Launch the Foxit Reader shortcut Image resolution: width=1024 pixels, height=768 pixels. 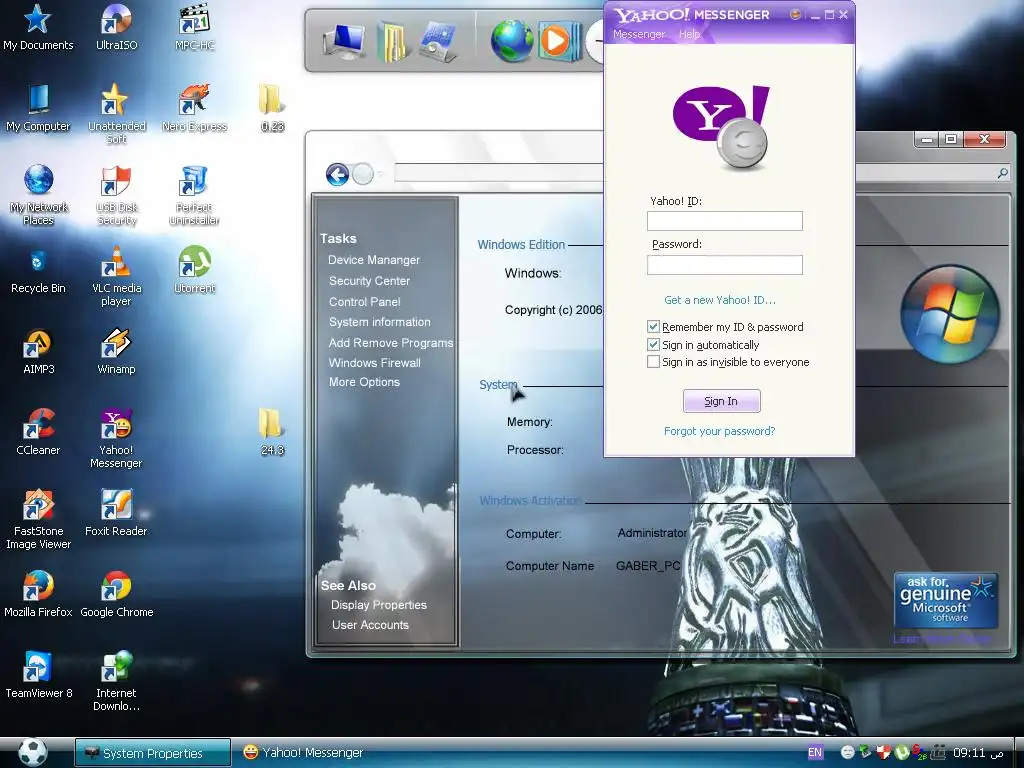click(x=116, y=513)
